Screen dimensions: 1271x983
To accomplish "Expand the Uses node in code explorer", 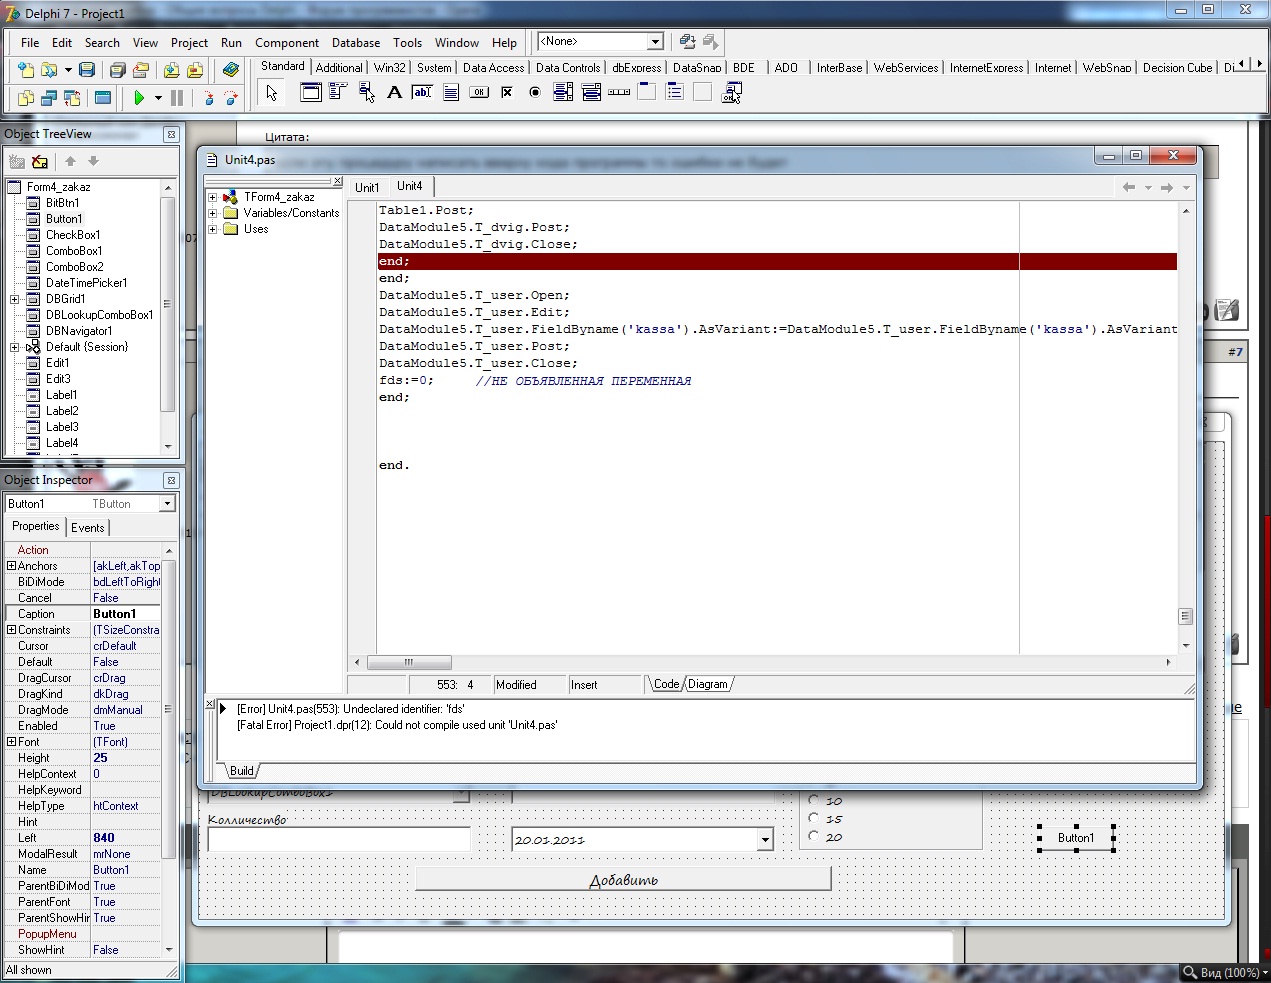I will coord(212,229).
